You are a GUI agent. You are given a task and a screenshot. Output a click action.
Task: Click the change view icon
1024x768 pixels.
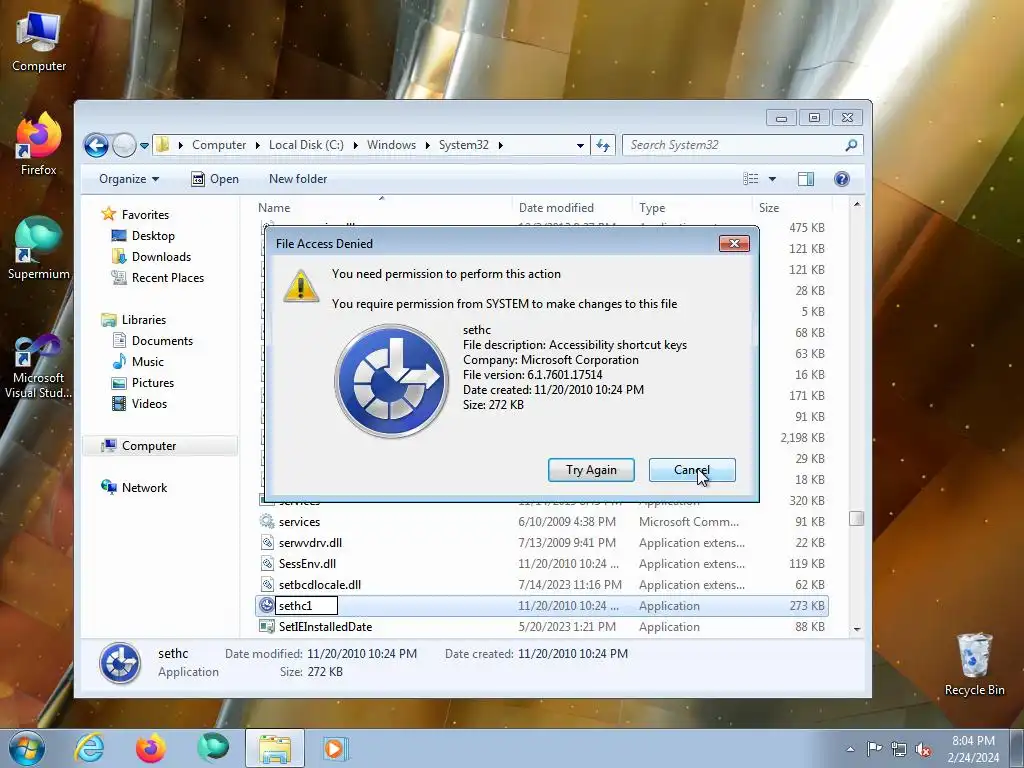(751, 179)
